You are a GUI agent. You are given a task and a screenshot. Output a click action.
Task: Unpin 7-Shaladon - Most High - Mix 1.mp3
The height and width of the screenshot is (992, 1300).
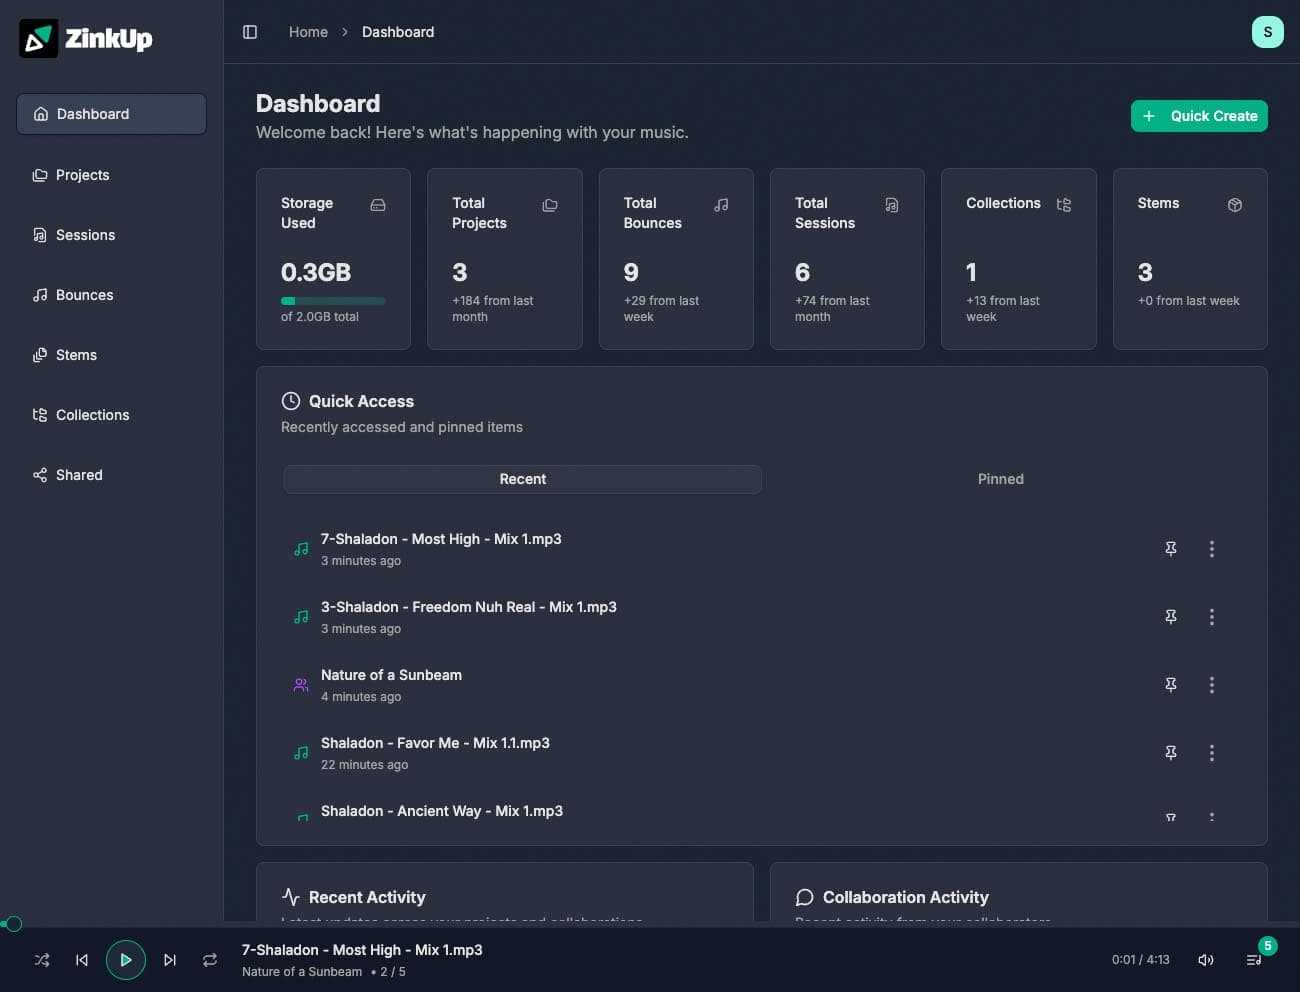pos(1171,549)
